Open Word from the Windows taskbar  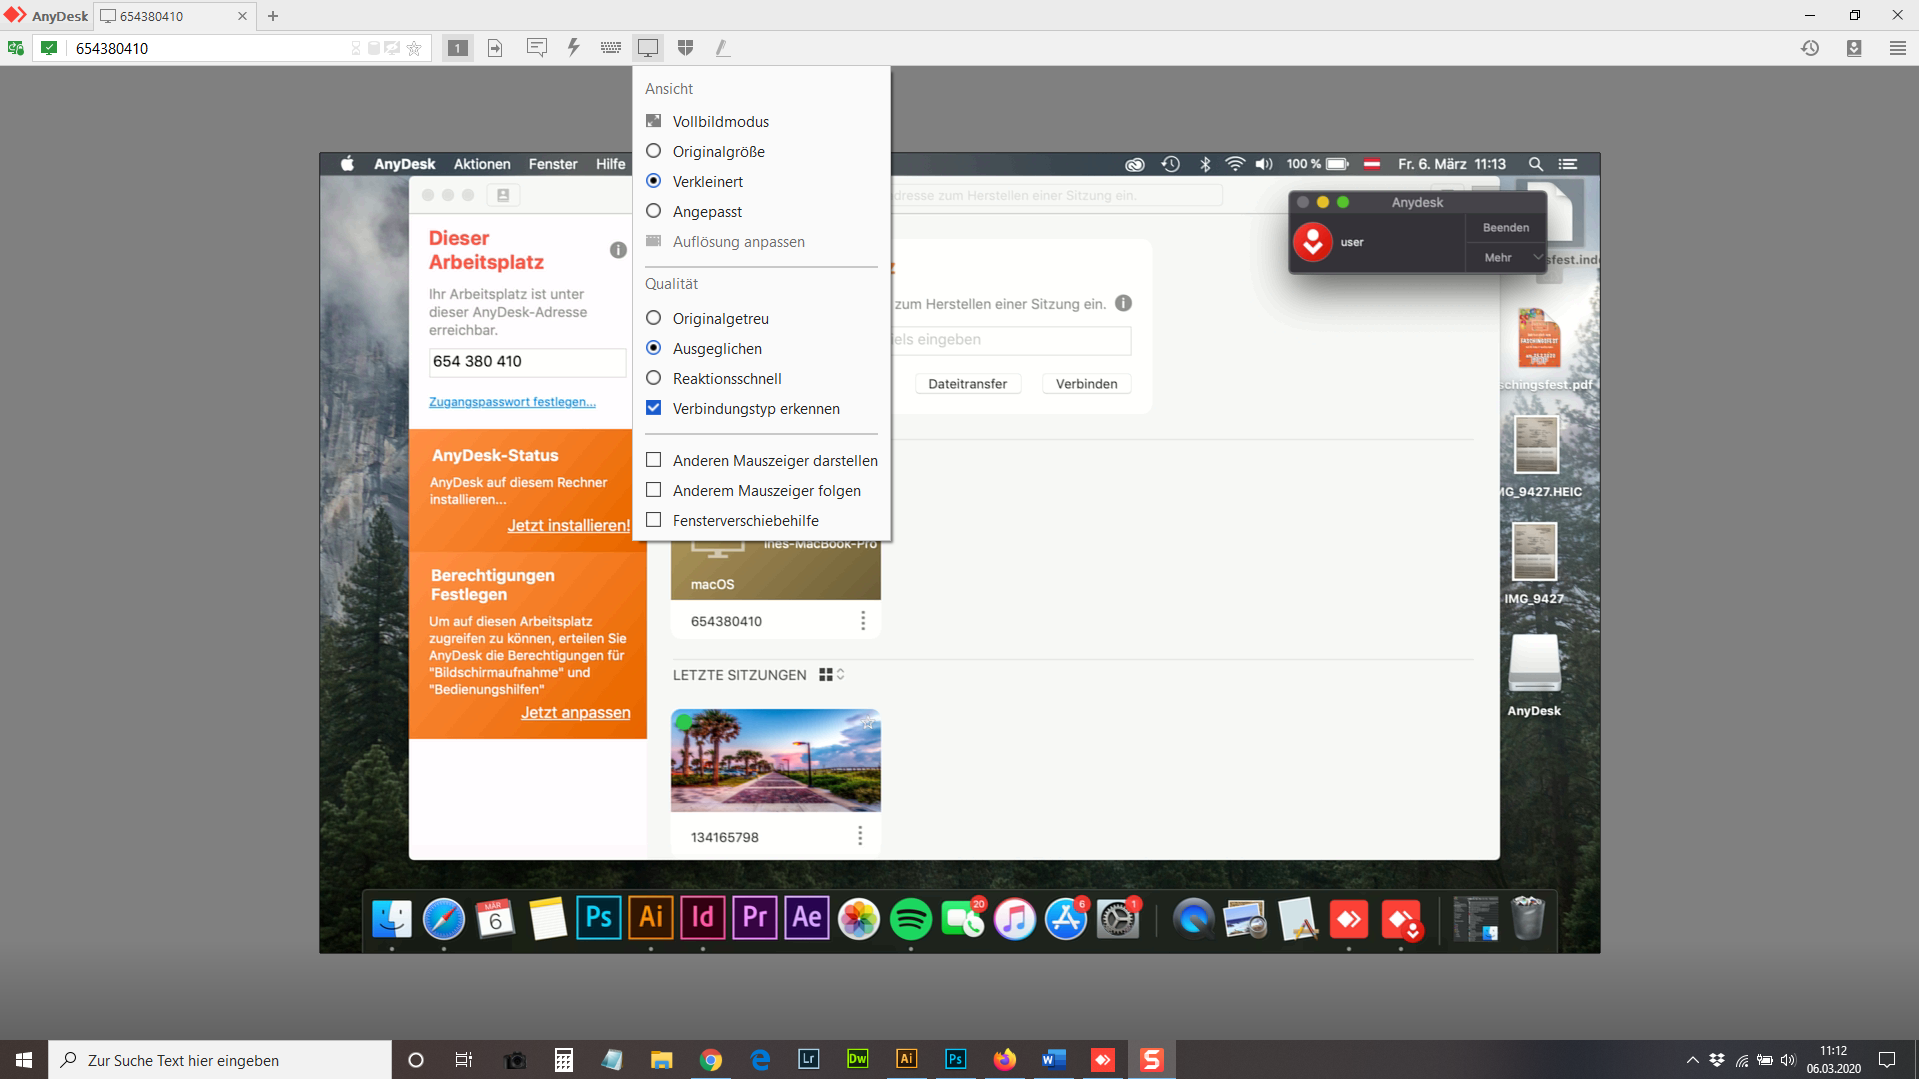[1053, 1059]
